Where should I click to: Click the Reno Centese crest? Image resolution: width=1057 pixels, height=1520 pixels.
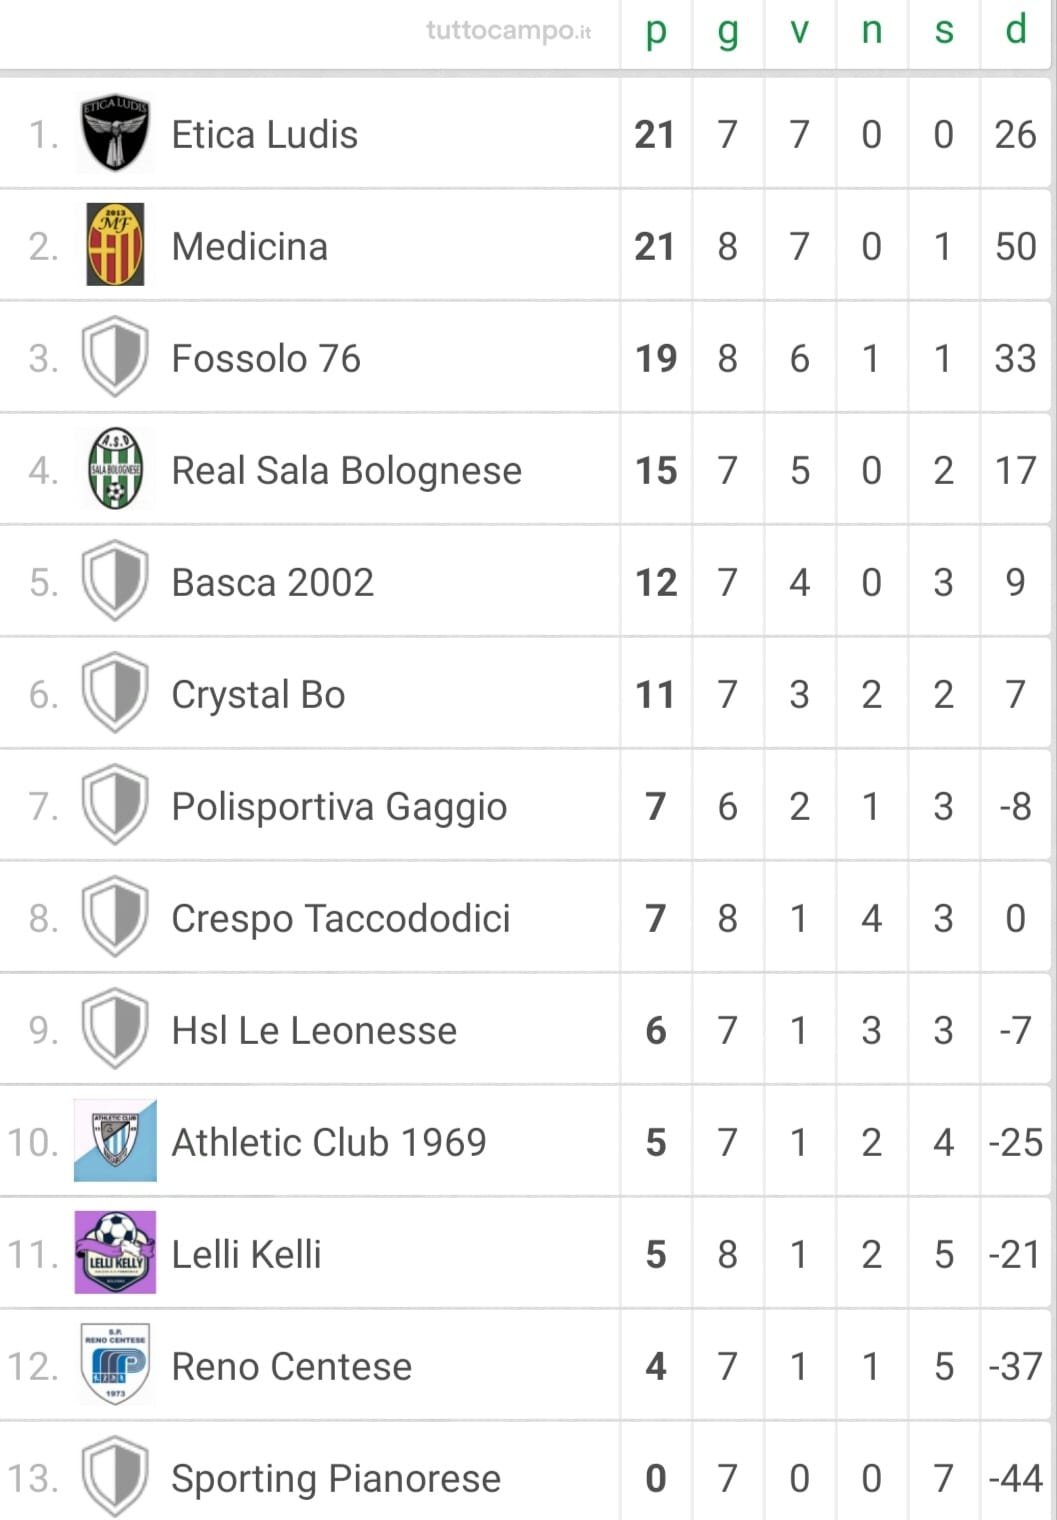tap(115, 1365)
